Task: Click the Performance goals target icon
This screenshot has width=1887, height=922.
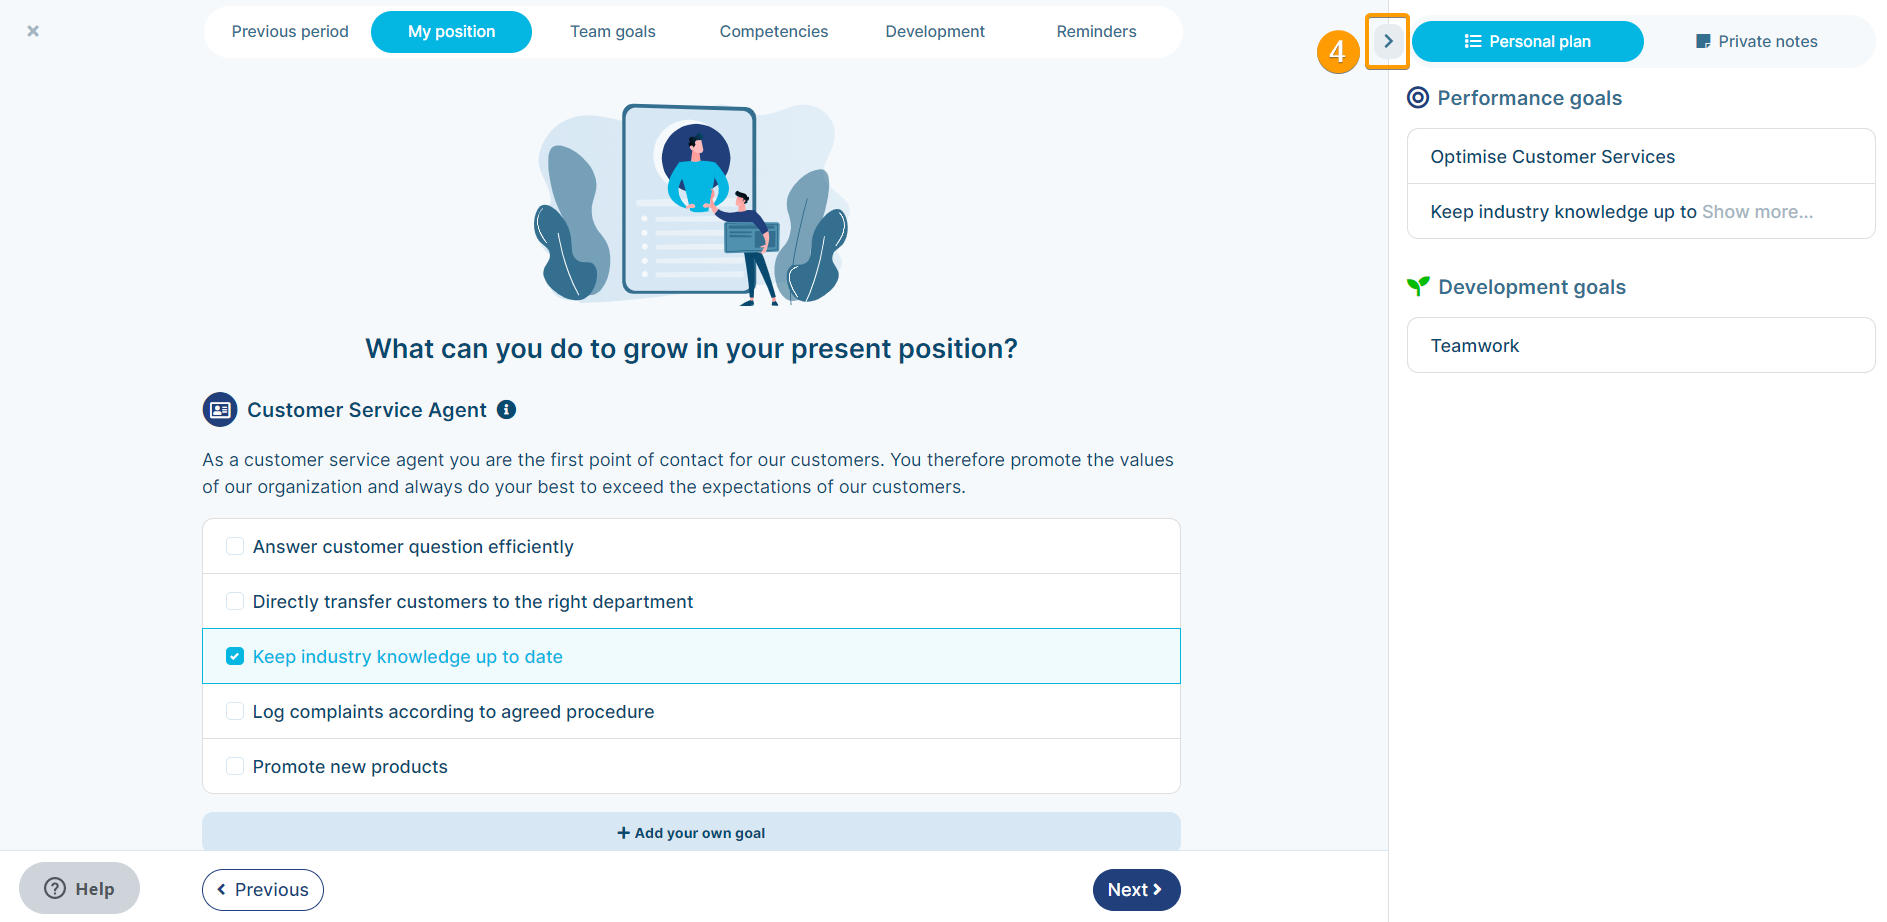Action: pyautogui.click(x=1418, y=98)
